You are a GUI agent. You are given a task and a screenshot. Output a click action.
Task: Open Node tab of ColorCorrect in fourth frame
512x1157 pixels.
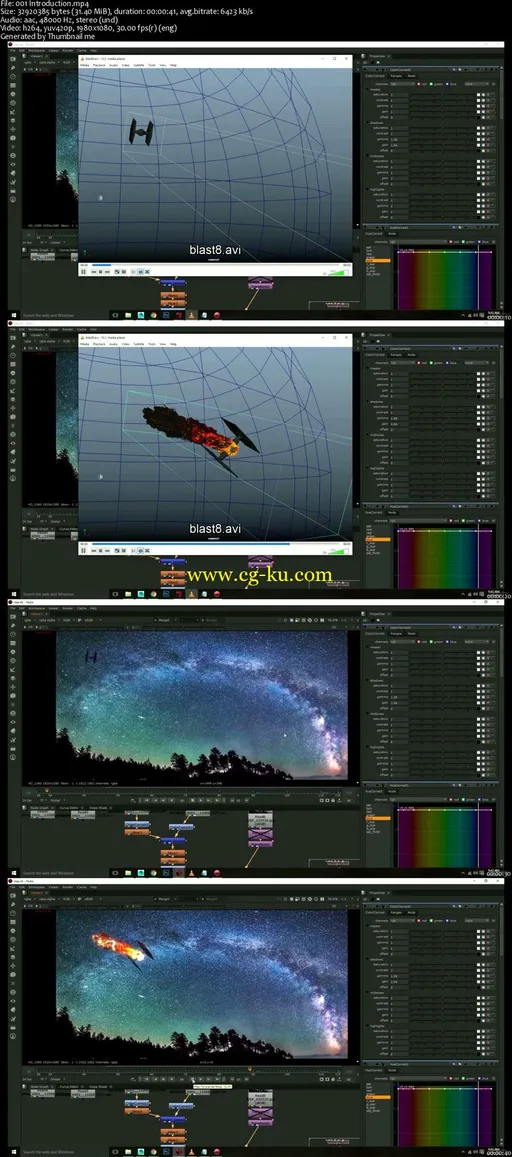(412, 912)
